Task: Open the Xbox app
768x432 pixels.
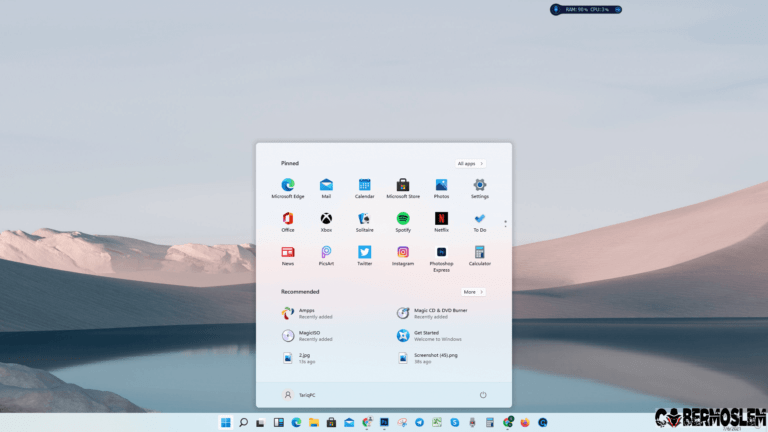Action: (326, 222)
